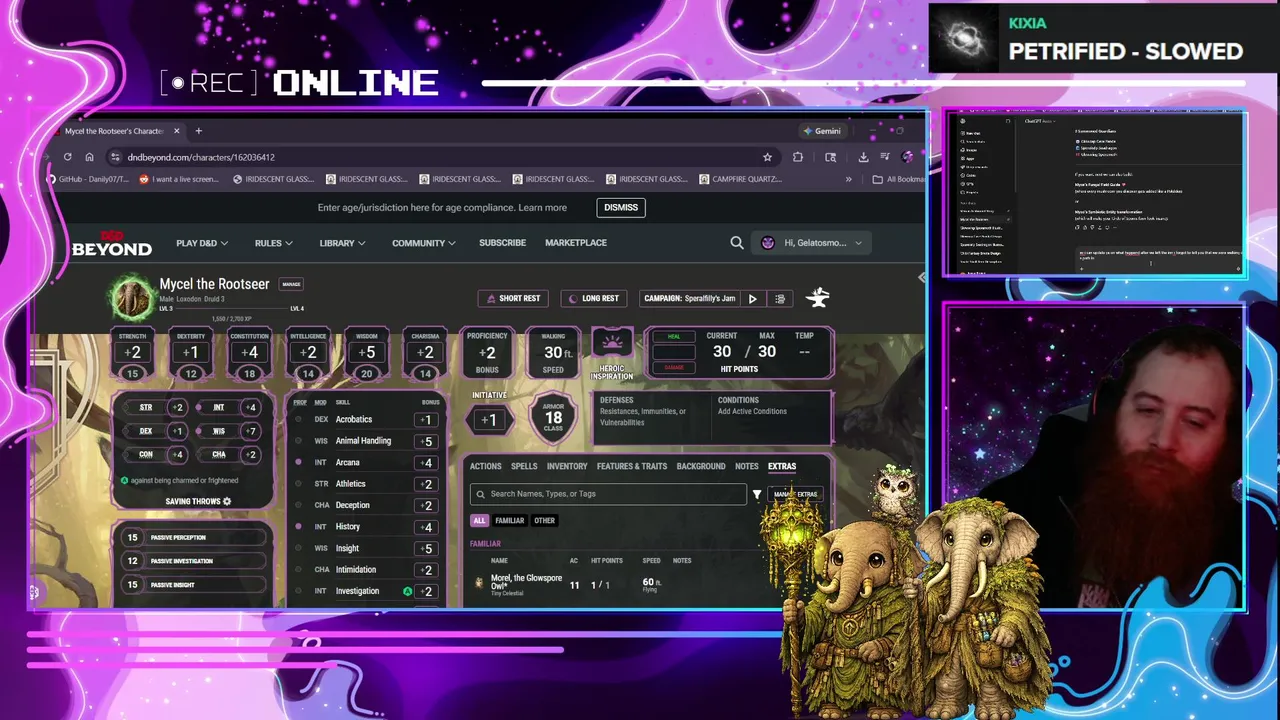Image resolution: width=1280 pixels, height=720 pixels.
Task: Take a SHORT REST
Action: coord(513,298)
